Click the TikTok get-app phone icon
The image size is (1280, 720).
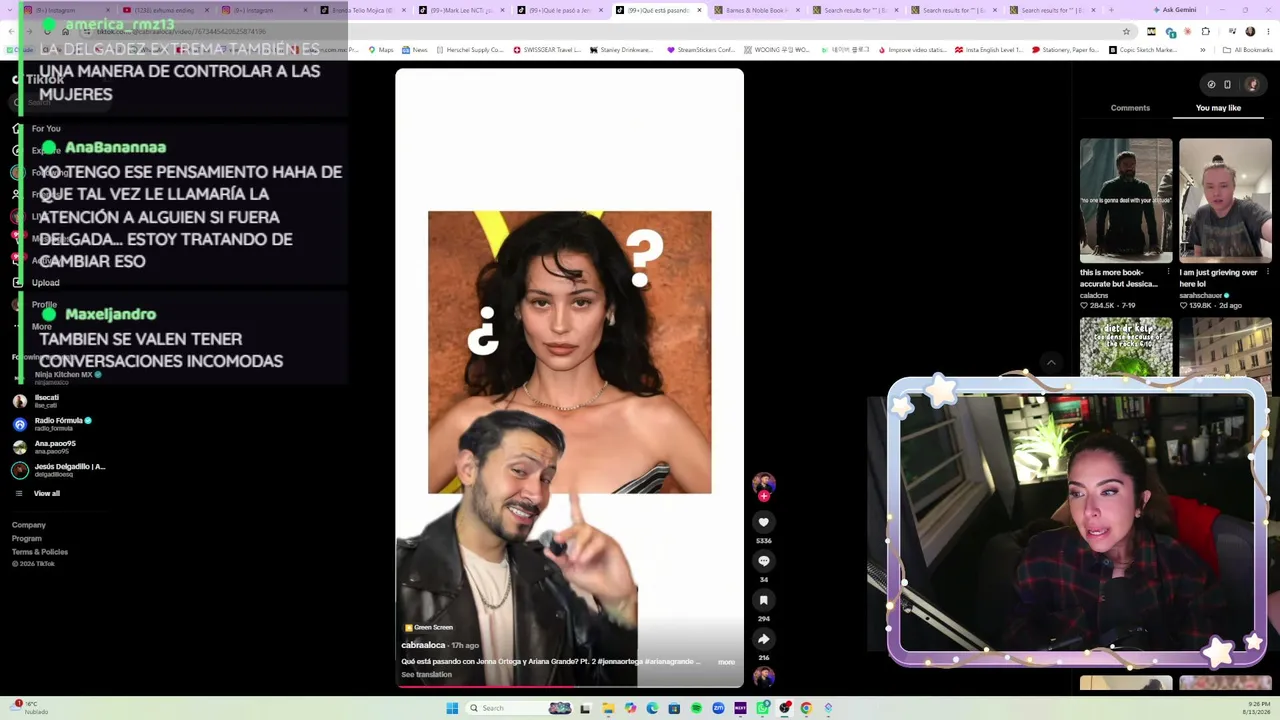1227,84
